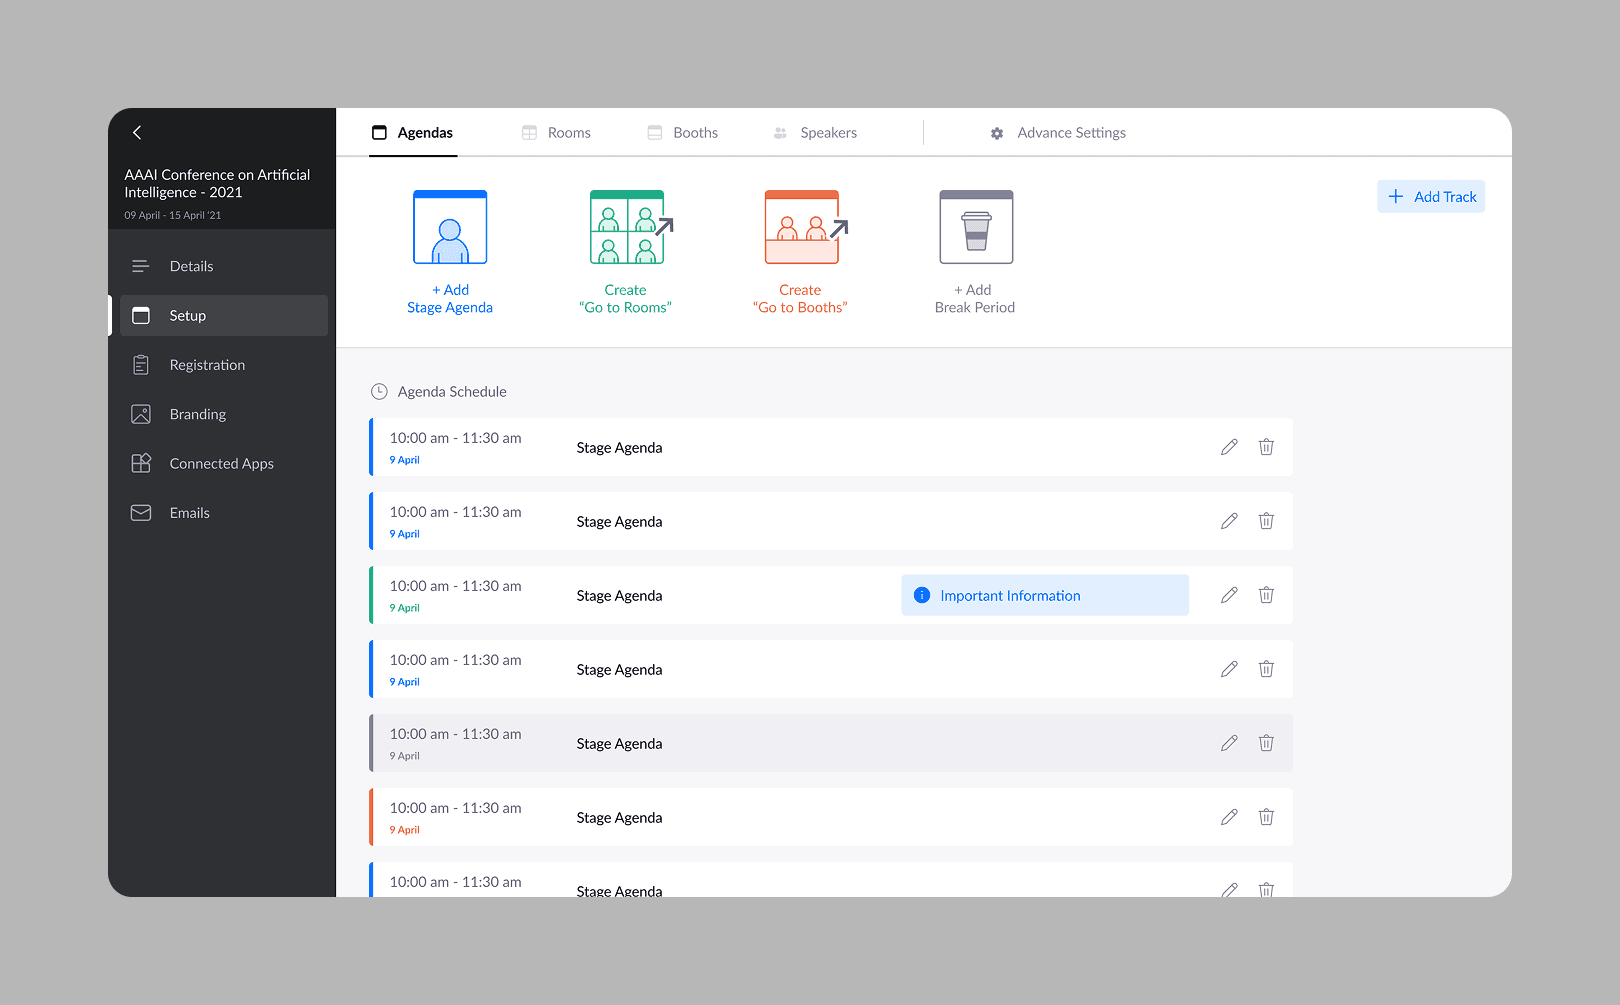
Task: Select the Booths tab icon
Action: [x=654, y=131]
